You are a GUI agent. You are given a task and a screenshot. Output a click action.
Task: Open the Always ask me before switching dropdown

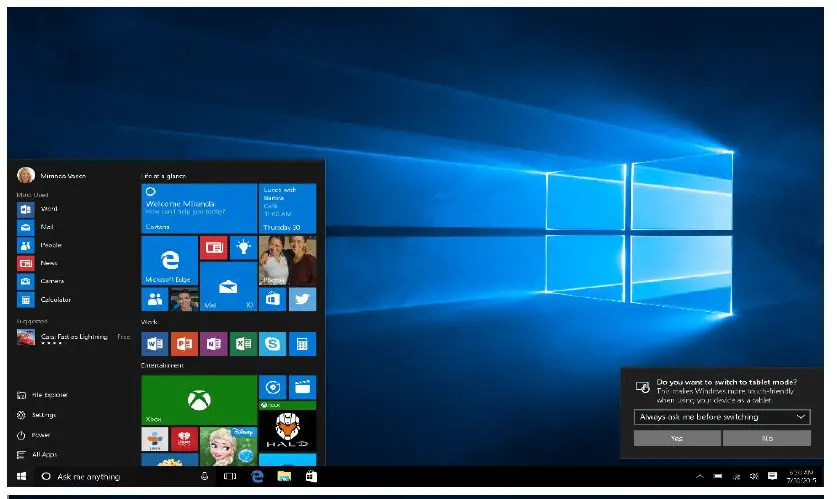click(x=722, y=417)
